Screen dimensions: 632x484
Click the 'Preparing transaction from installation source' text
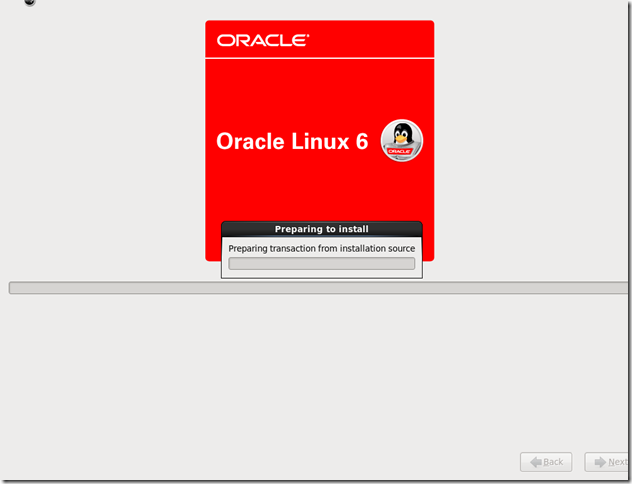click(x=322, y=248)
